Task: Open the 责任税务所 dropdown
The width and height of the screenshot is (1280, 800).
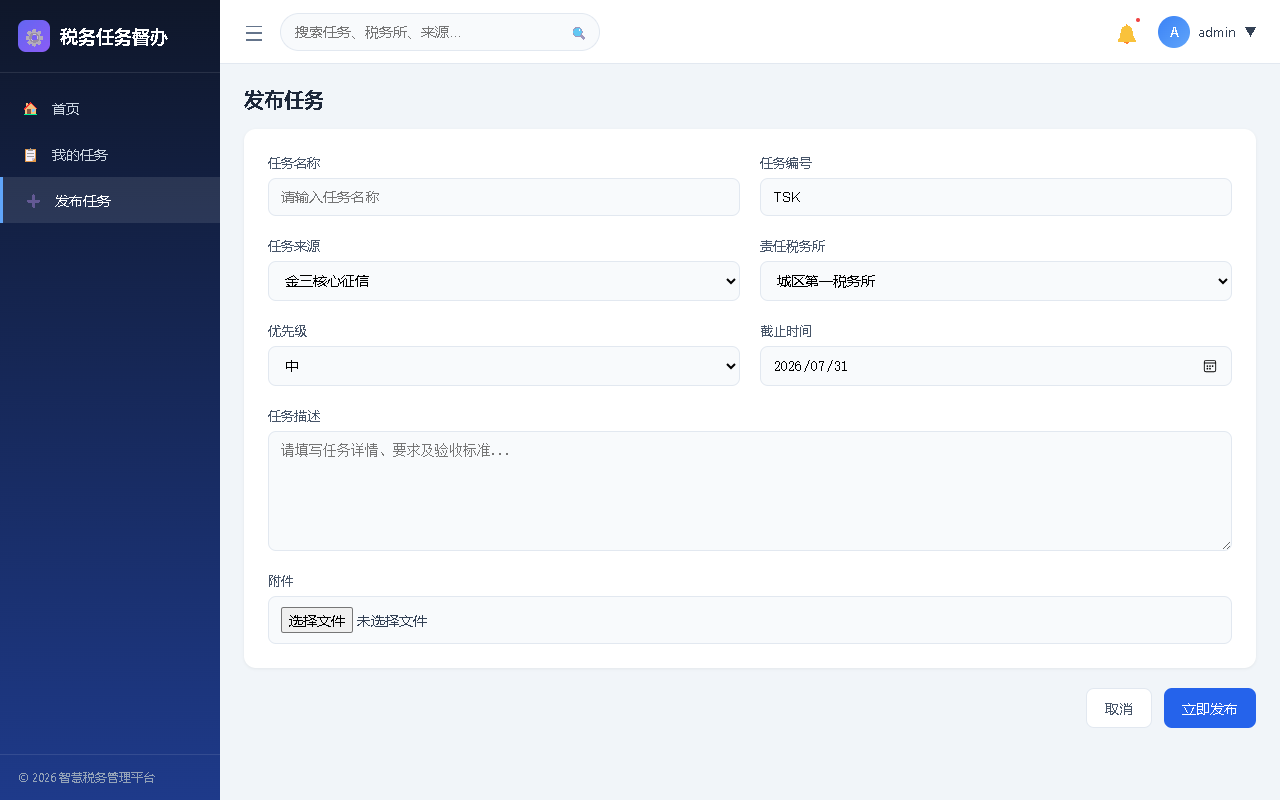Action: point(996,281)
